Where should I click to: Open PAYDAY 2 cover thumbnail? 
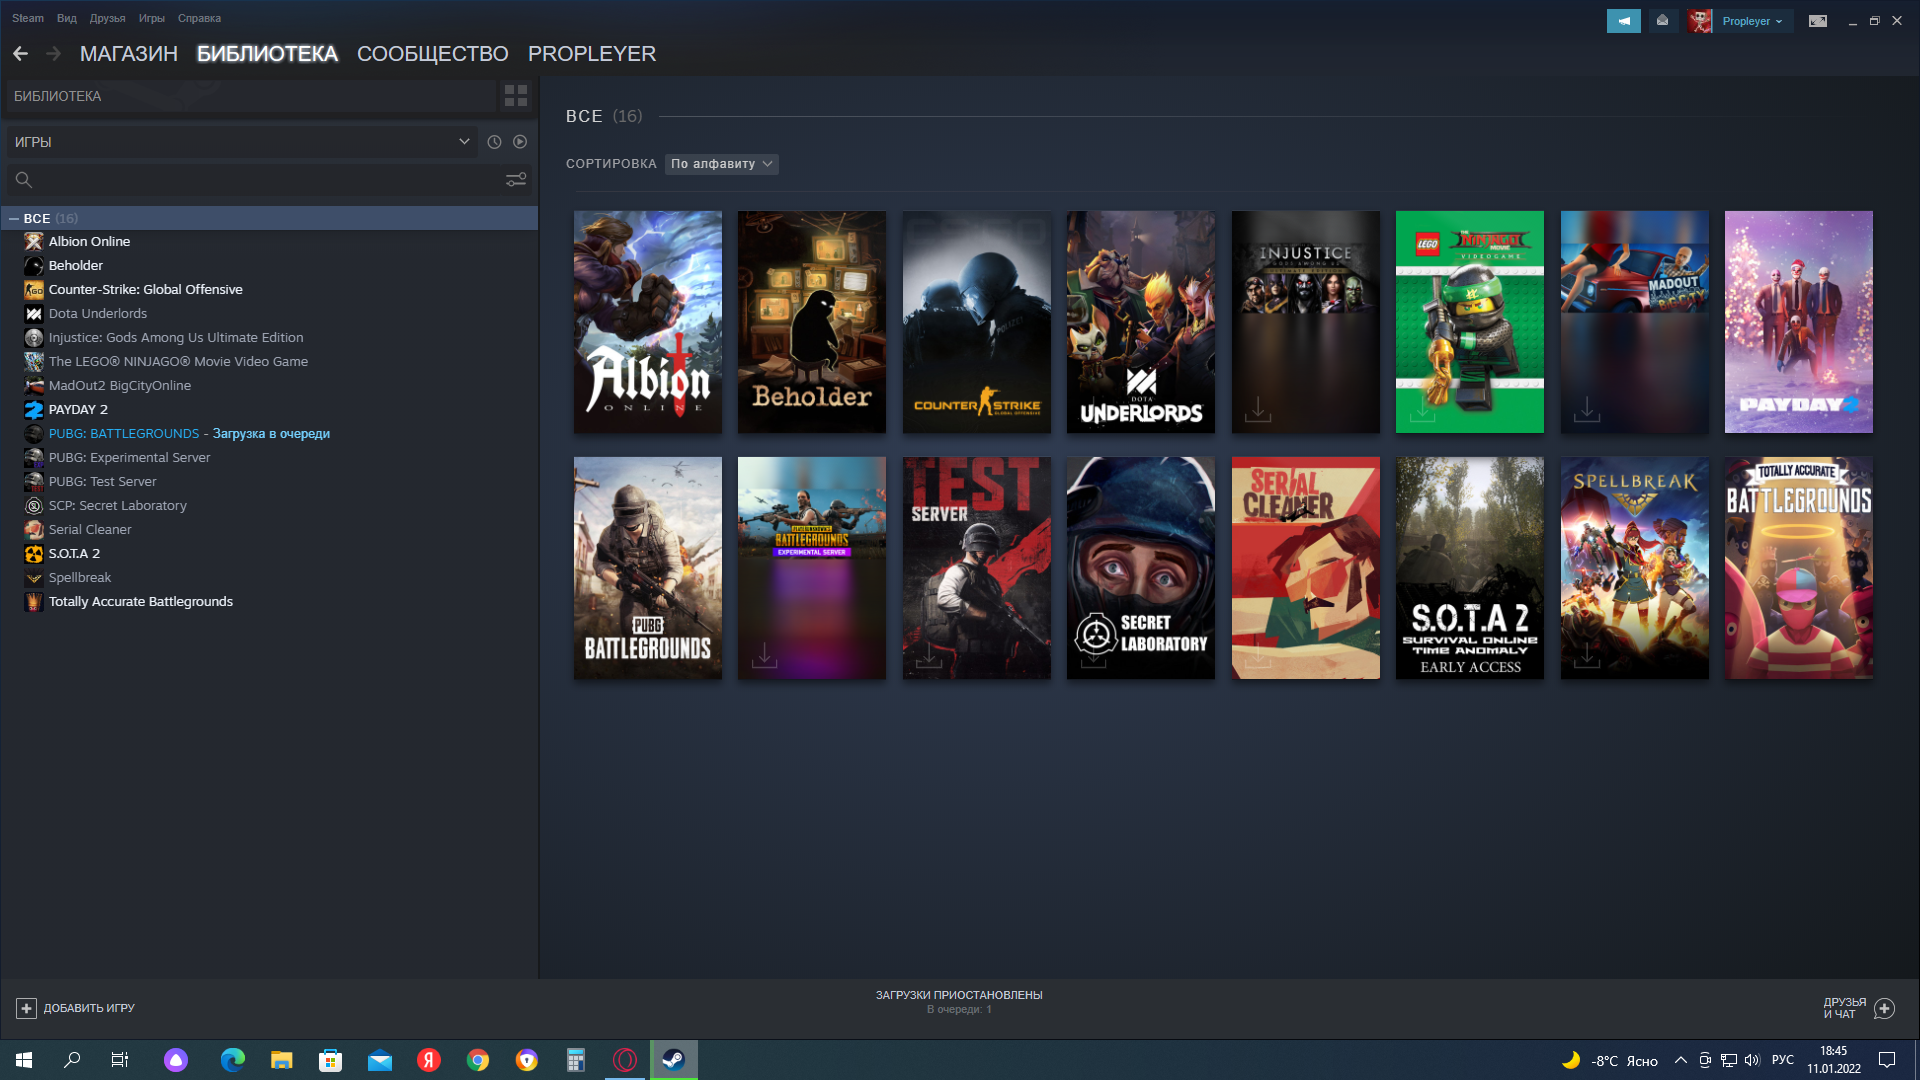[x=1799, y=322]
